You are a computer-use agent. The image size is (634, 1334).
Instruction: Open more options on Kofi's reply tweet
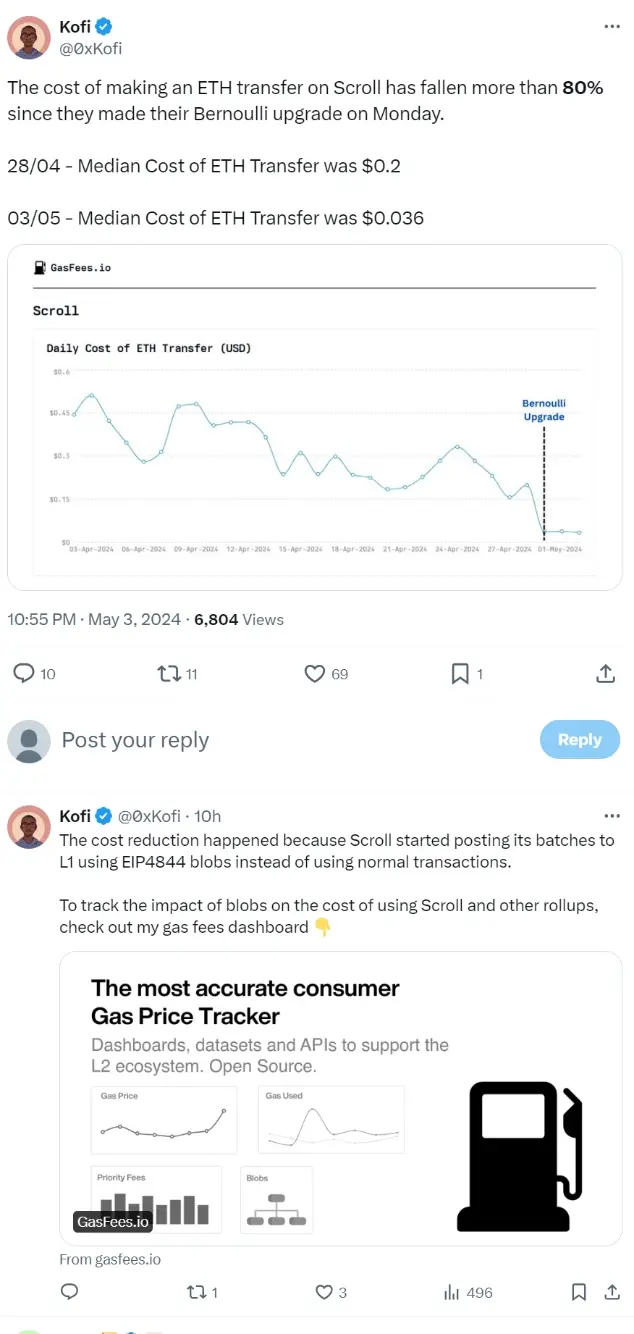pyautogui.click(x=612, y=816)
